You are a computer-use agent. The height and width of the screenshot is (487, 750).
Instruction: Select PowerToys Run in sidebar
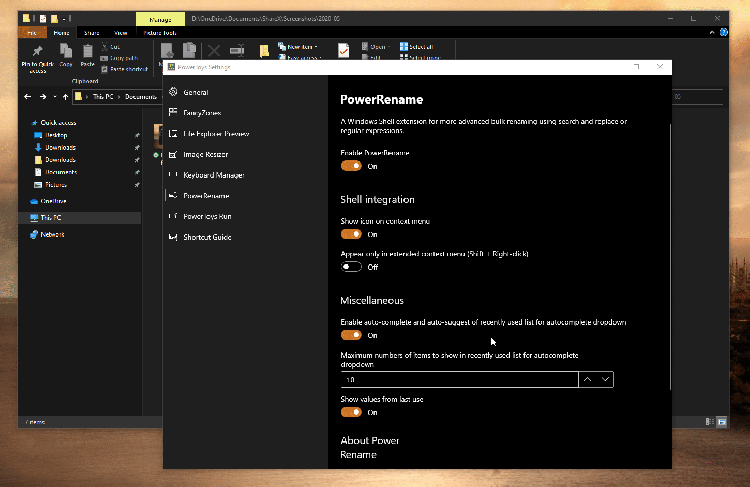coord(207,216)
